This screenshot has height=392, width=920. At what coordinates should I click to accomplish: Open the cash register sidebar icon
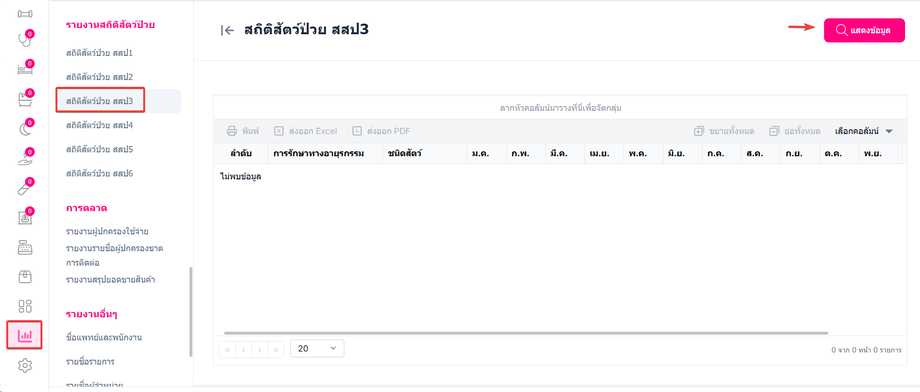(25, 247)
